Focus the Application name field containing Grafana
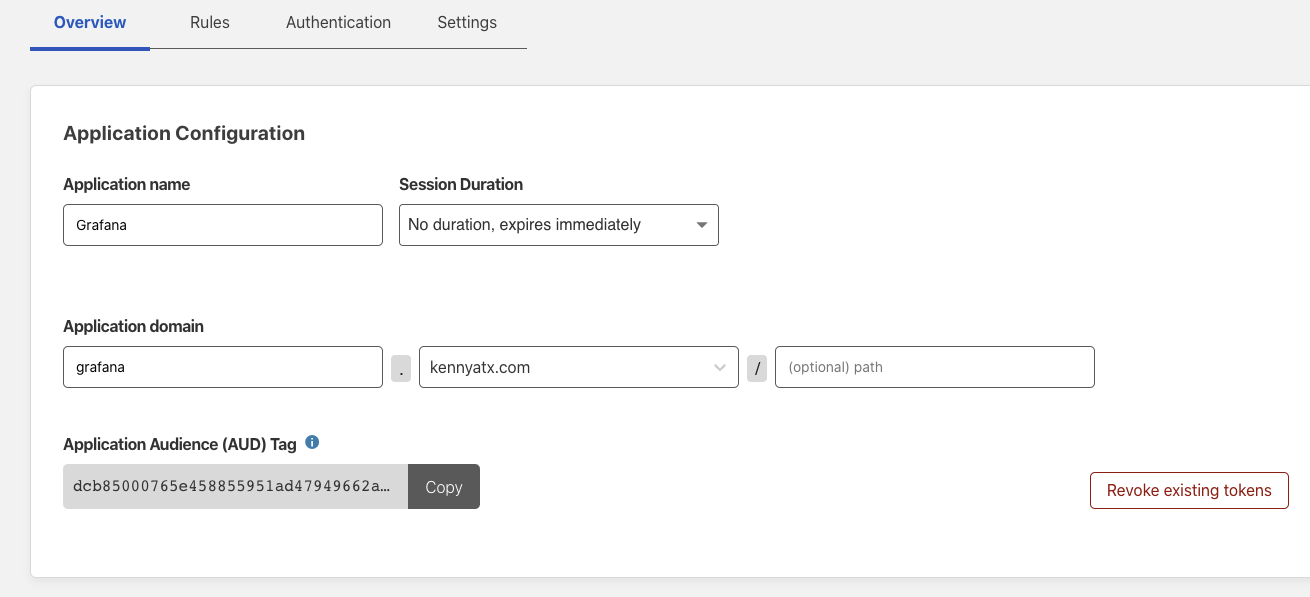 [222, 225]
